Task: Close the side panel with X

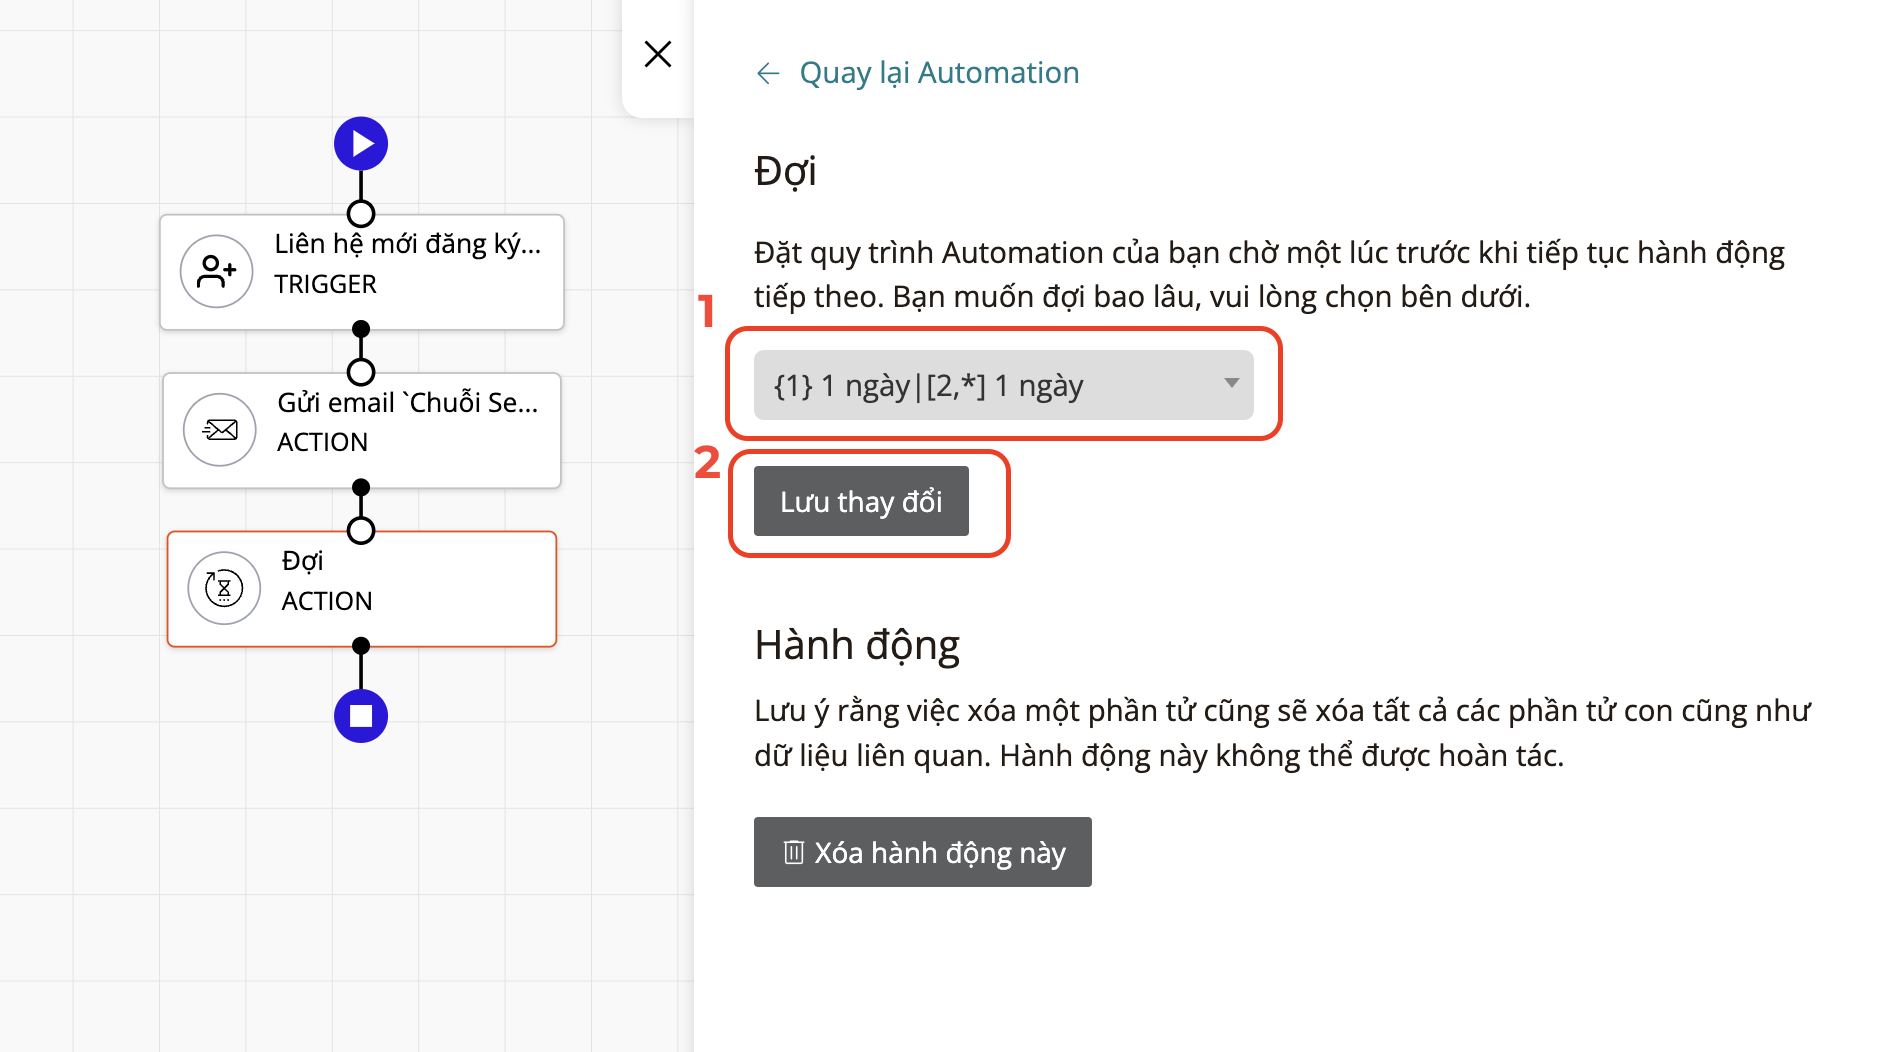Action: 658,54
